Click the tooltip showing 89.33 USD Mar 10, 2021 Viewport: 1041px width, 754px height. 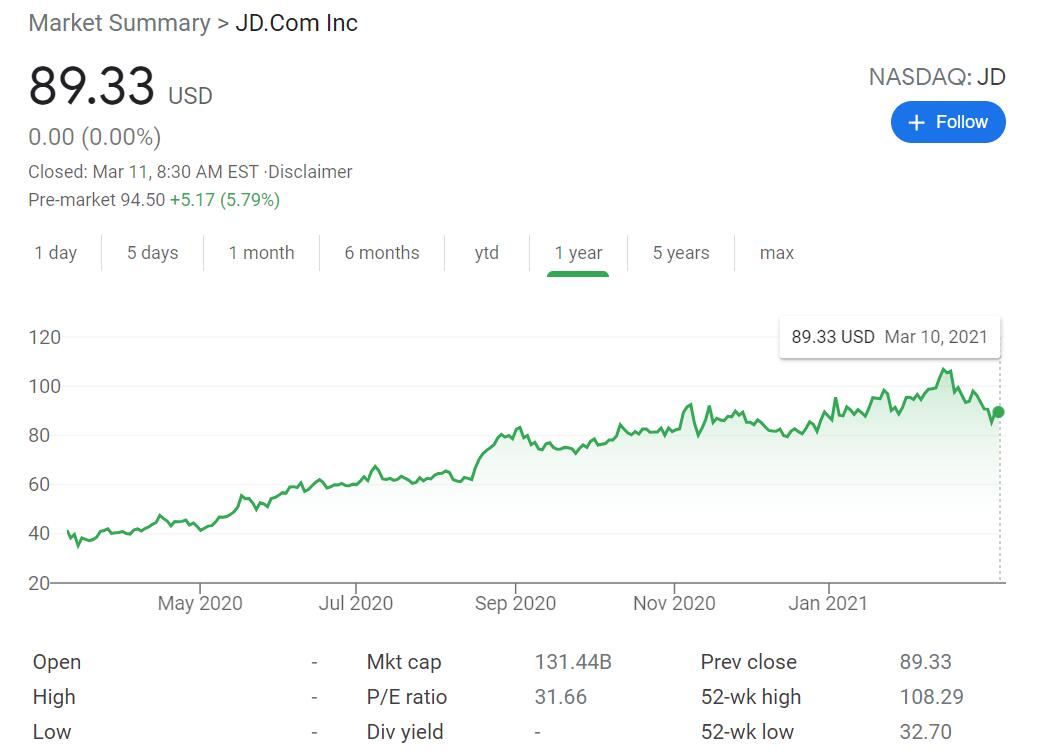point(889,337)
